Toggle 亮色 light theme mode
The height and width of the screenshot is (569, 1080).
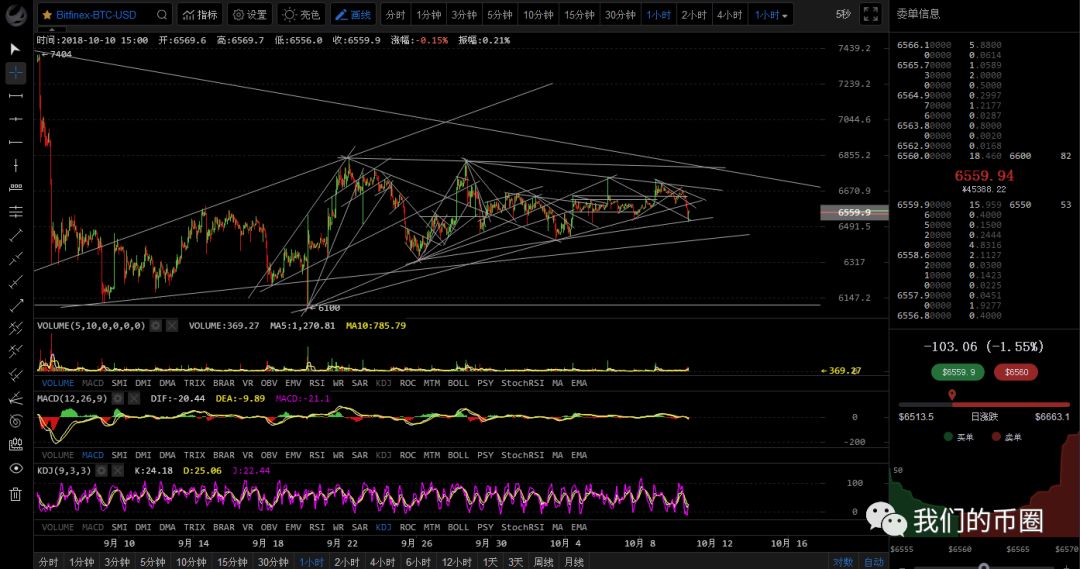pyautogui.click(x=302, y=14)
